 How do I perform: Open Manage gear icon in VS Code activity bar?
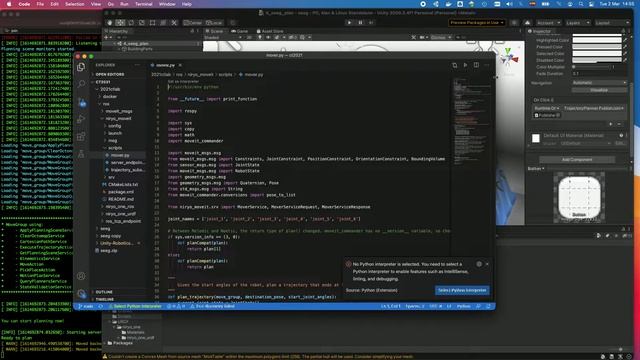(x=81, y=293)
